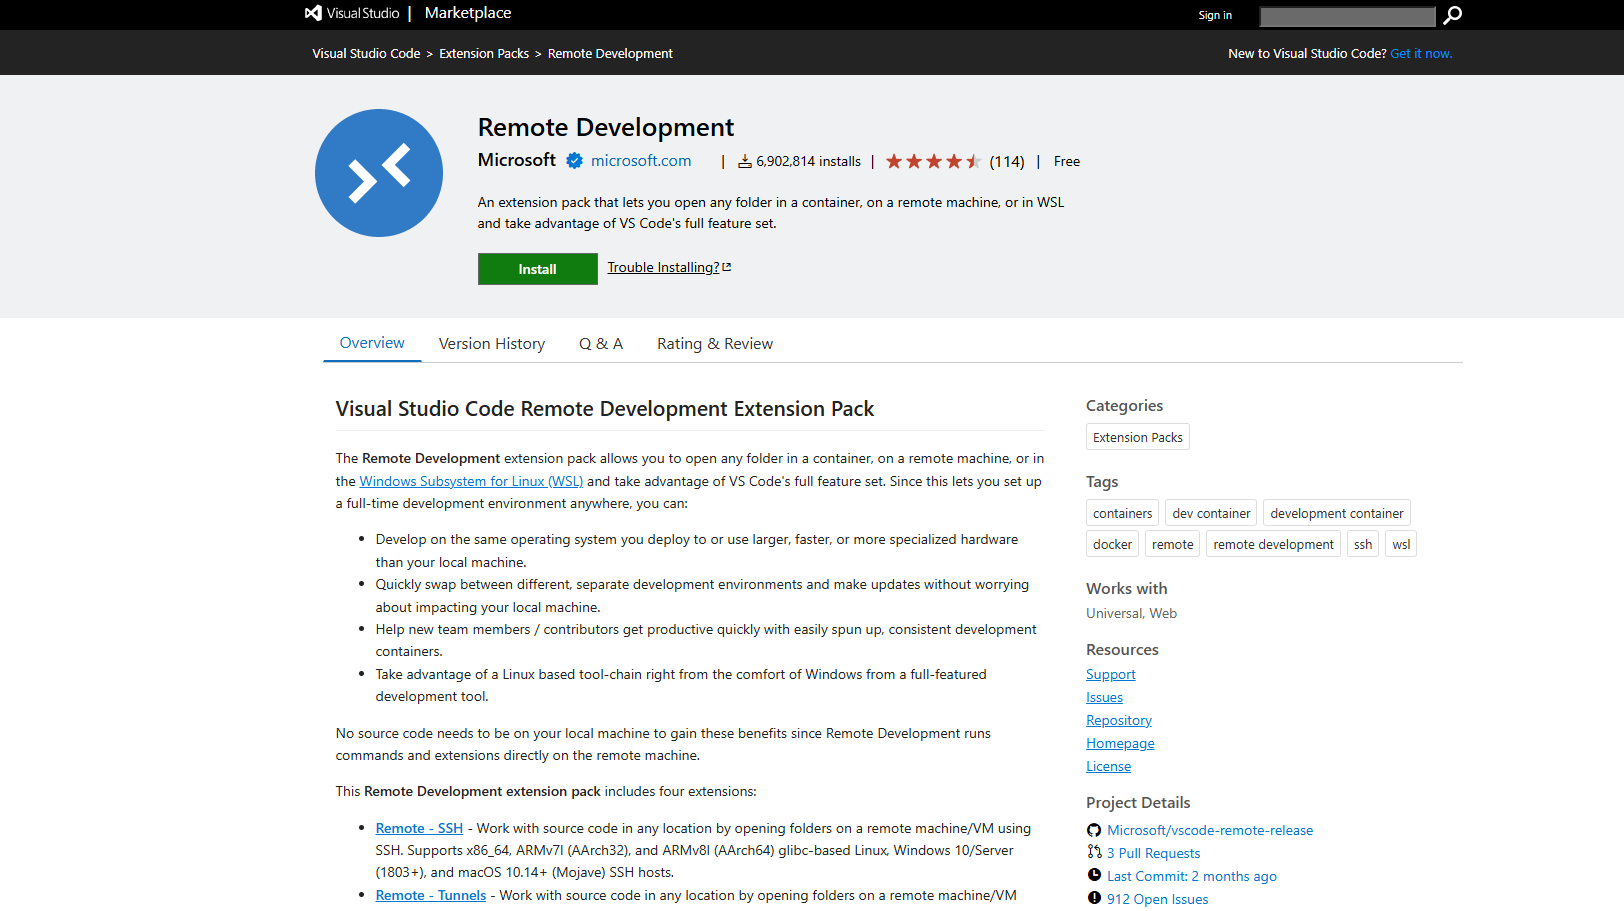Open the Homepage resource link
The width and height of the screenshot is (1624, 911).
tap(1120, 743)
